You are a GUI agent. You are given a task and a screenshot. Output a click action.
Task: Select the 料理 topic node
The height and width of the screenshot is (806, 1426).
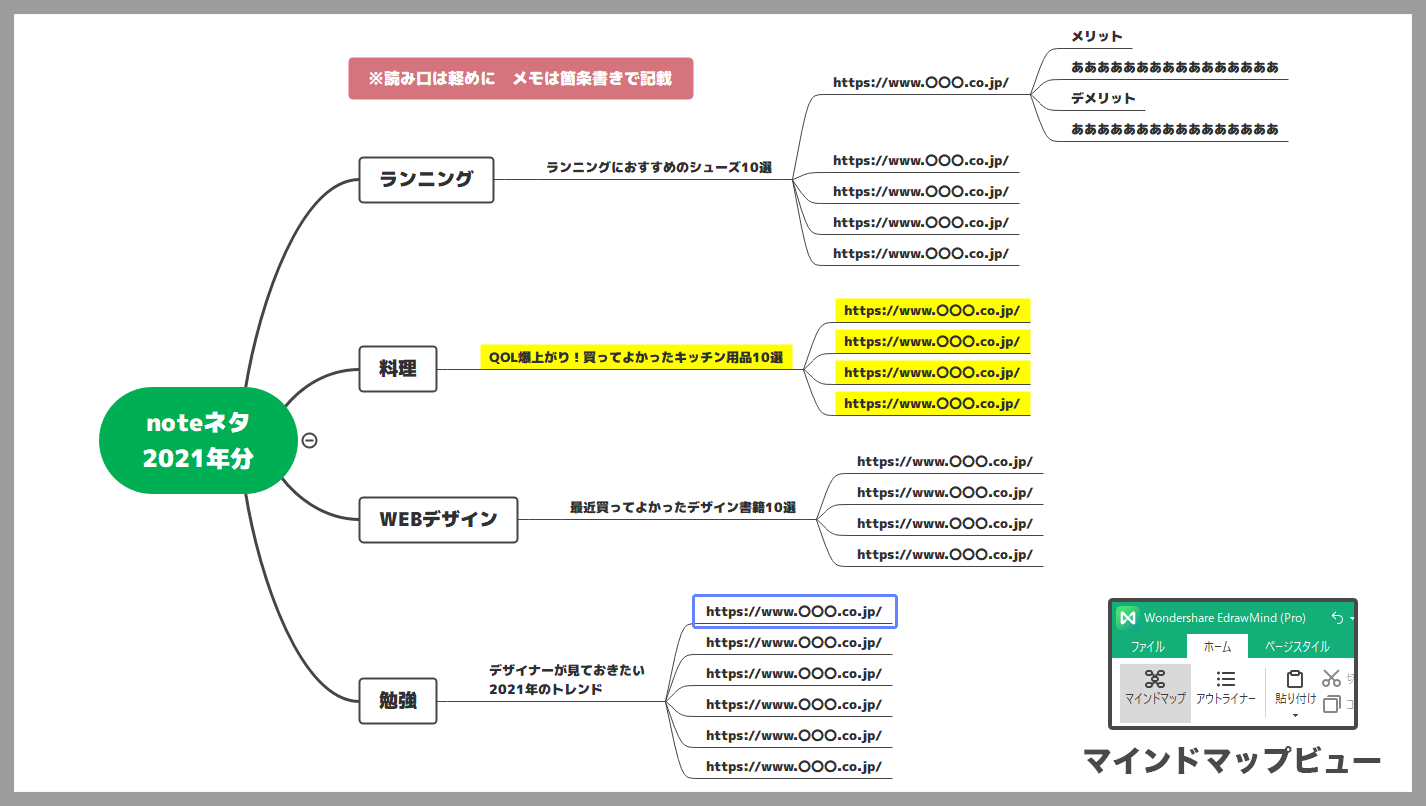pyautogui.click(x=398, y=369)
